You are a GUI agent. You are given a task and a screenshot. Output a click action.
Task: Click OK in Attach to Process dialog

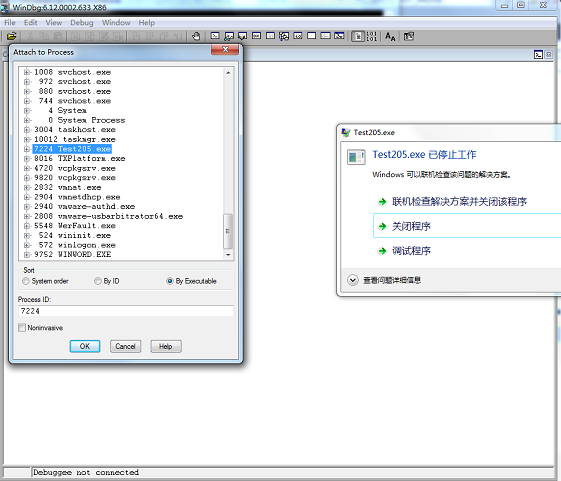pyautogui.click(x=85, y=346)
